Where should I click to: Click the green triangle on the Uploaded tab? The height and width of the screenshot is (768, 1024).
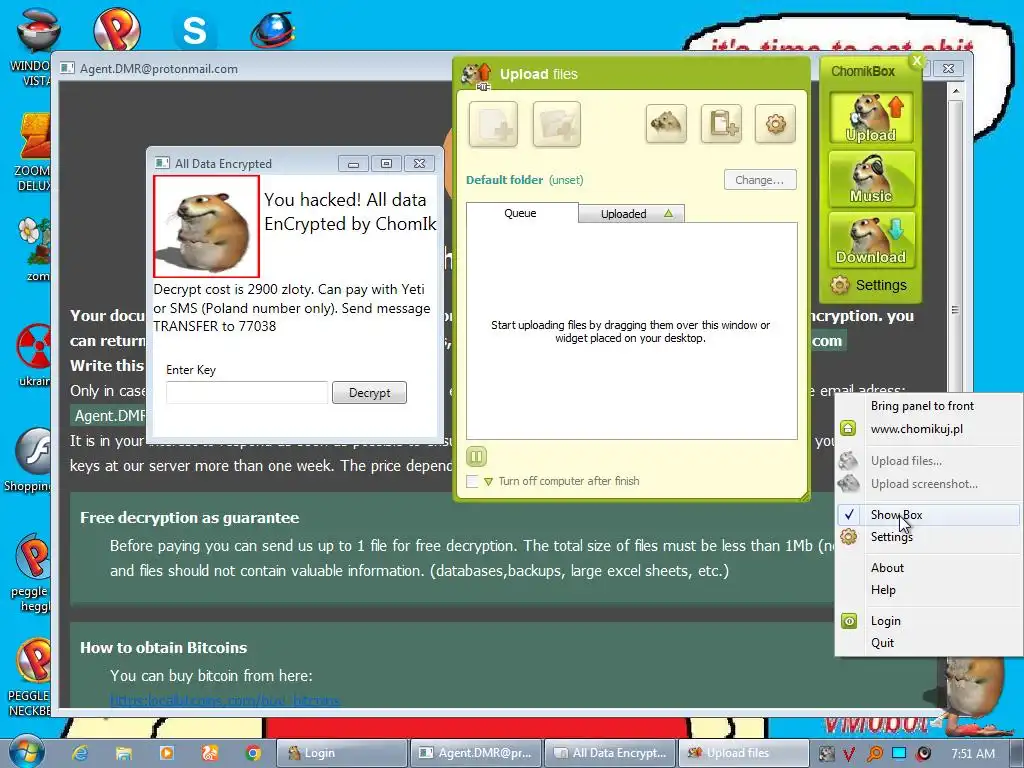click(x=668, y=214)
